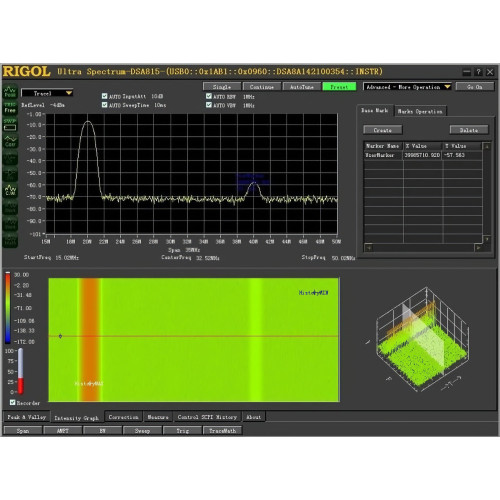Toggle the AUTO SweepTime checkbox
This screenshot has width=500, height=500.
tap(104, 105)
